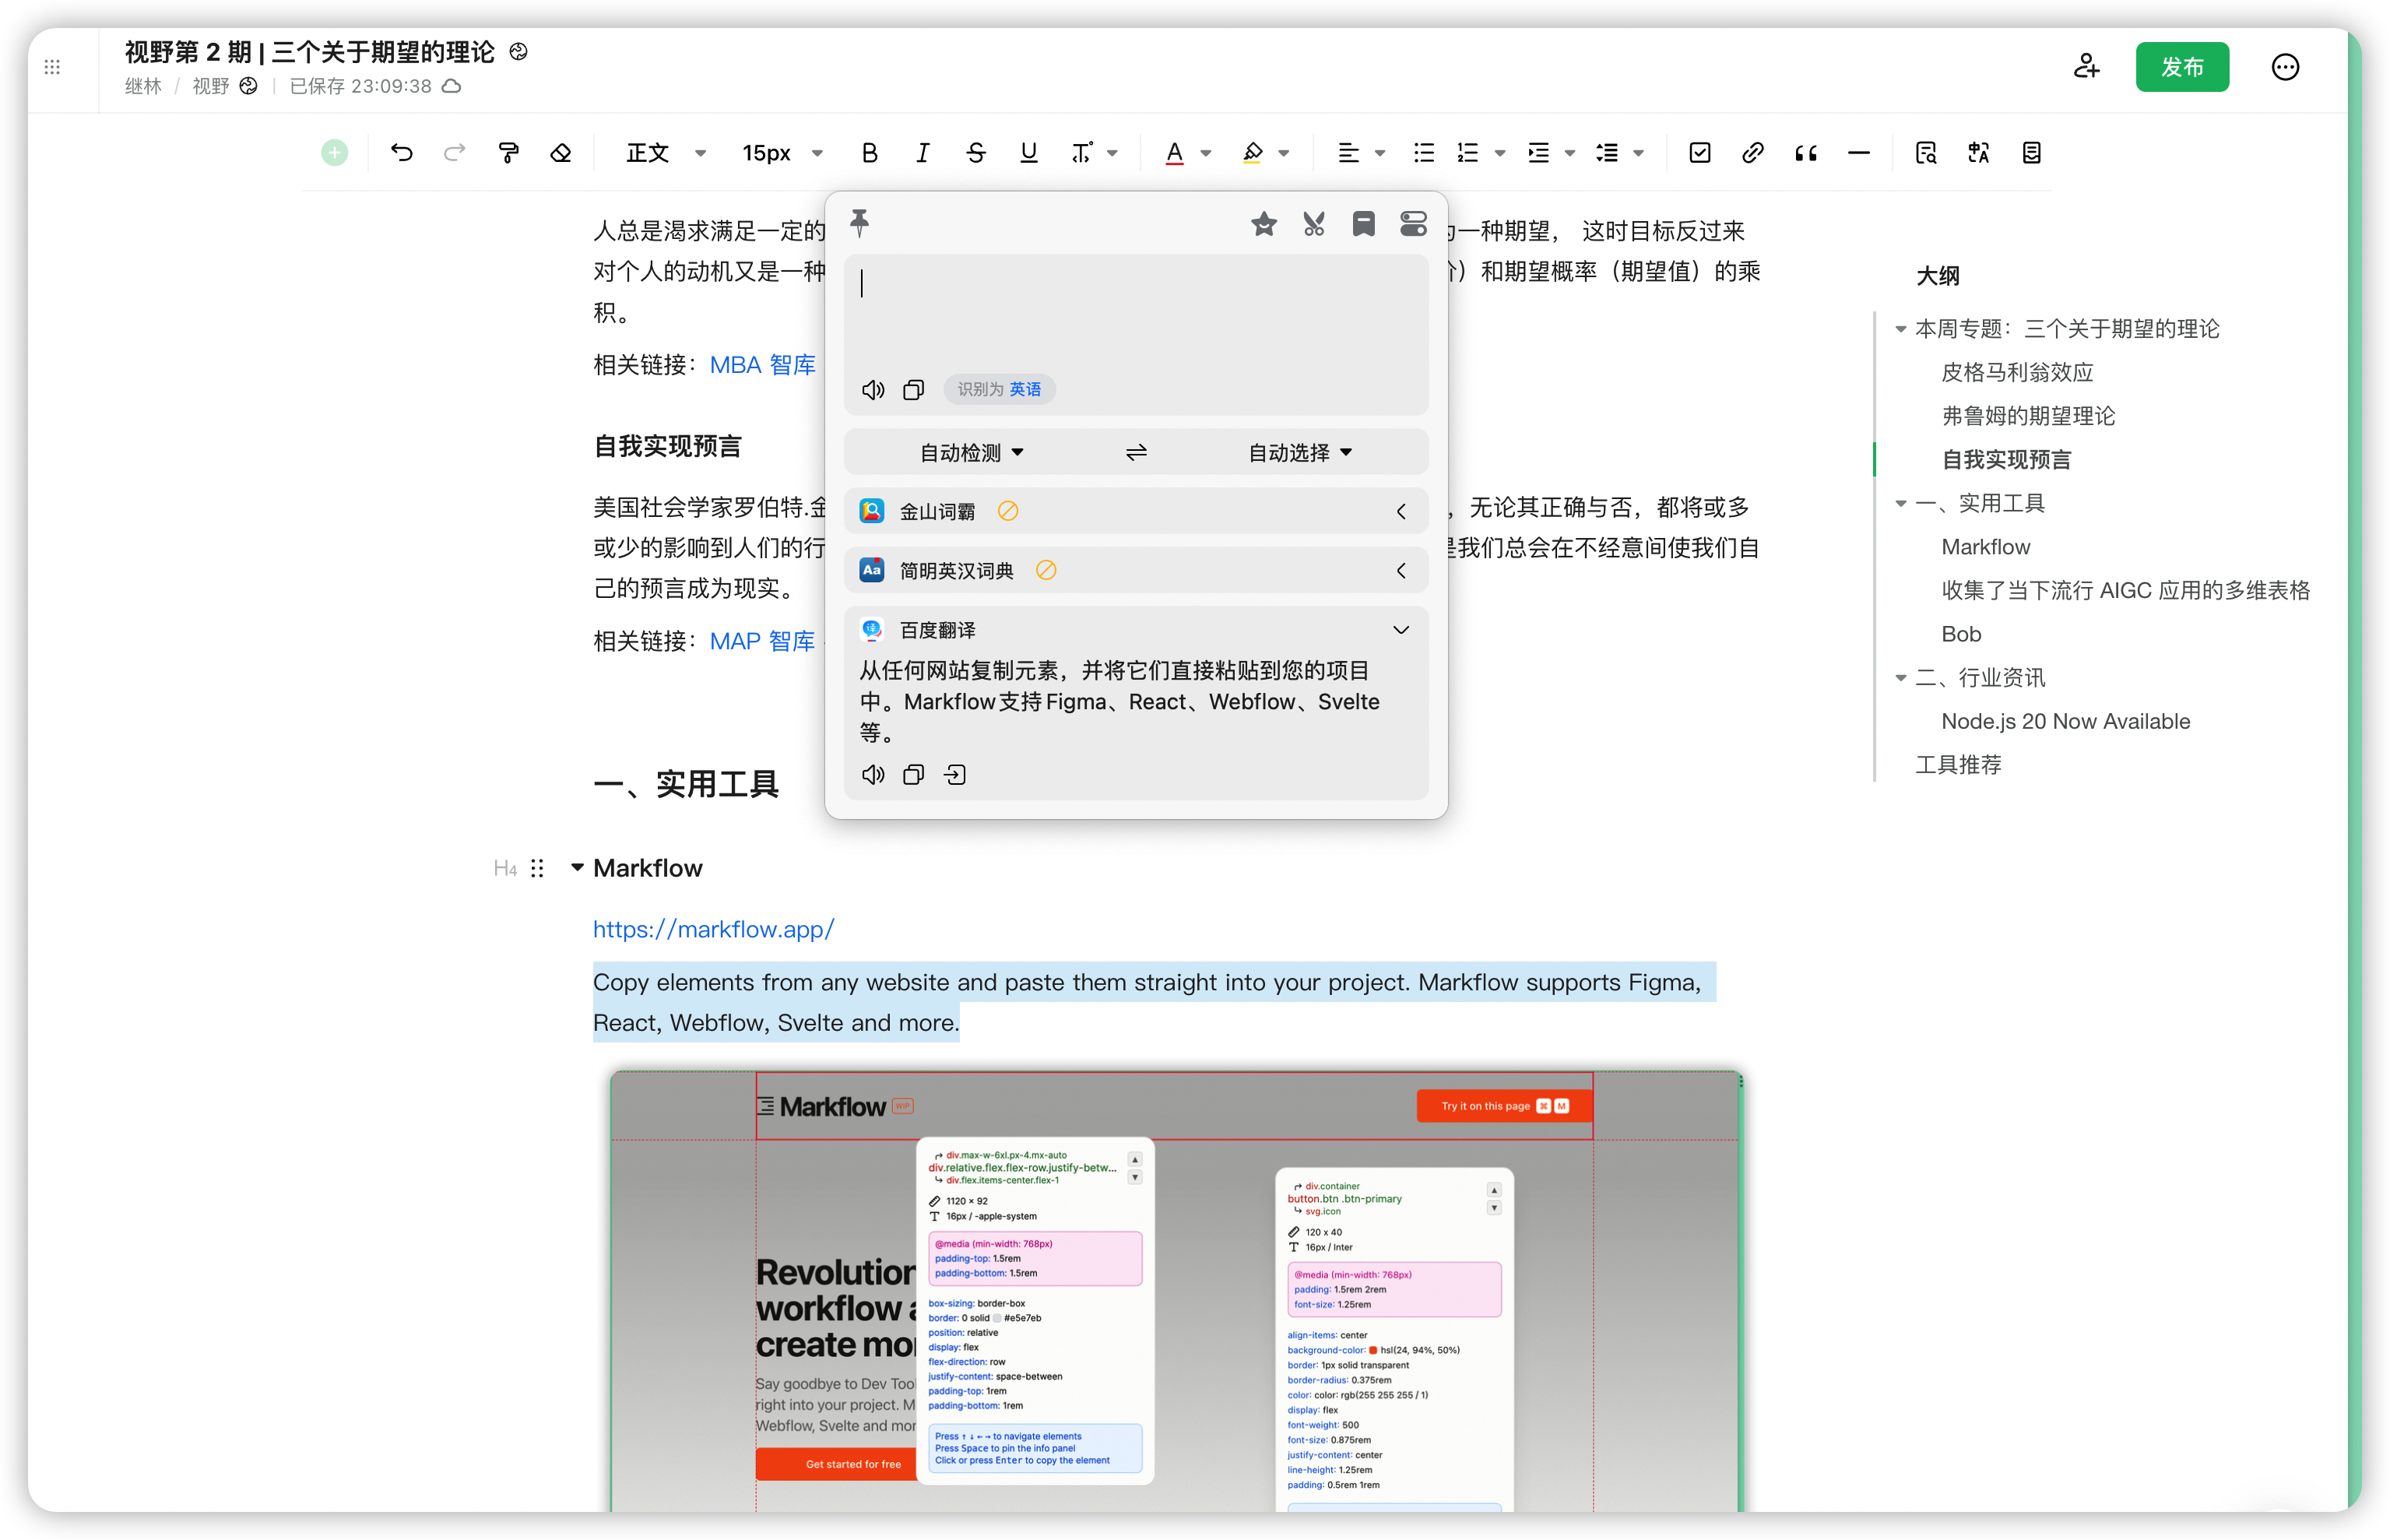Play pronunciation of Baidu translation result
The width and height of the screenshot is (2390, 1540).
click(x=873, y=775)
